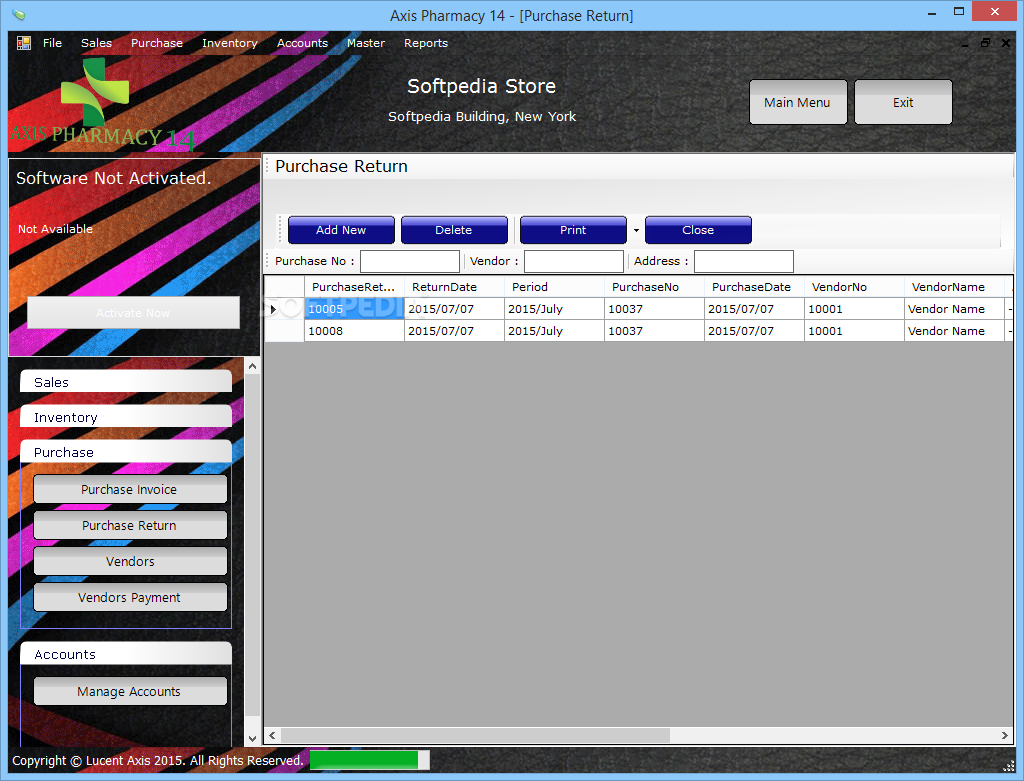Collapse the Purchase sidebar section
Screen dimensions: 1024x781
pyautogui.click(x=126, y=452)
